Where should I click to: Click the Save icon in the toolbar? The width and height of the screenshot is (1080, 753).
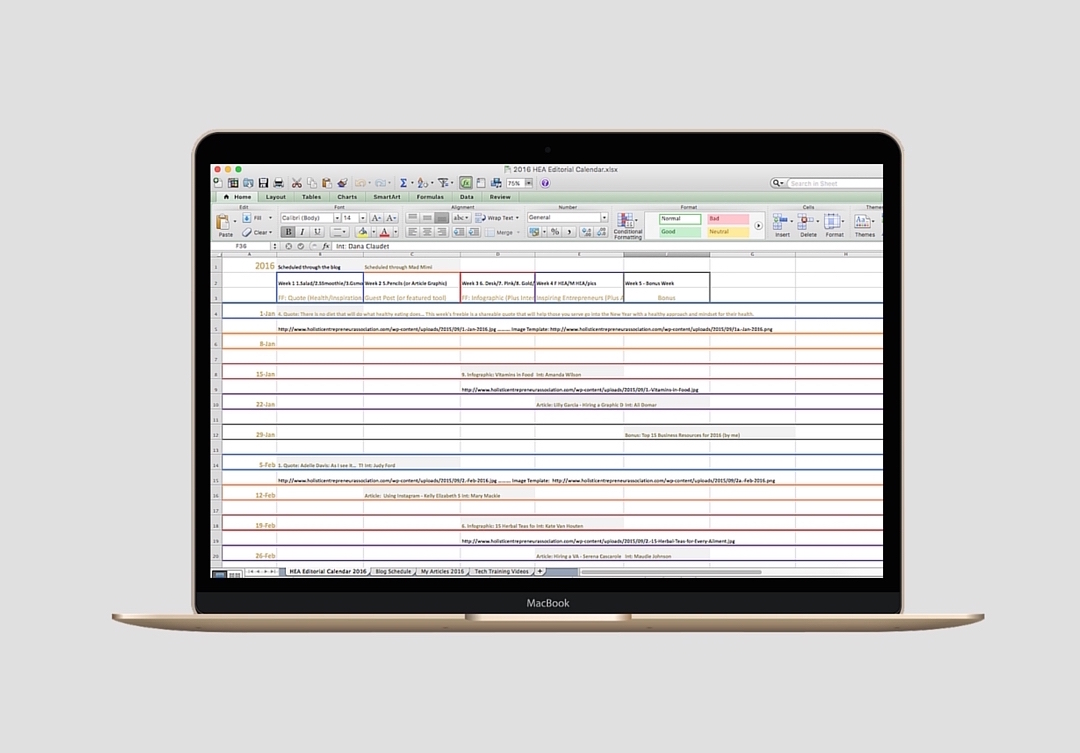[263, 184]
